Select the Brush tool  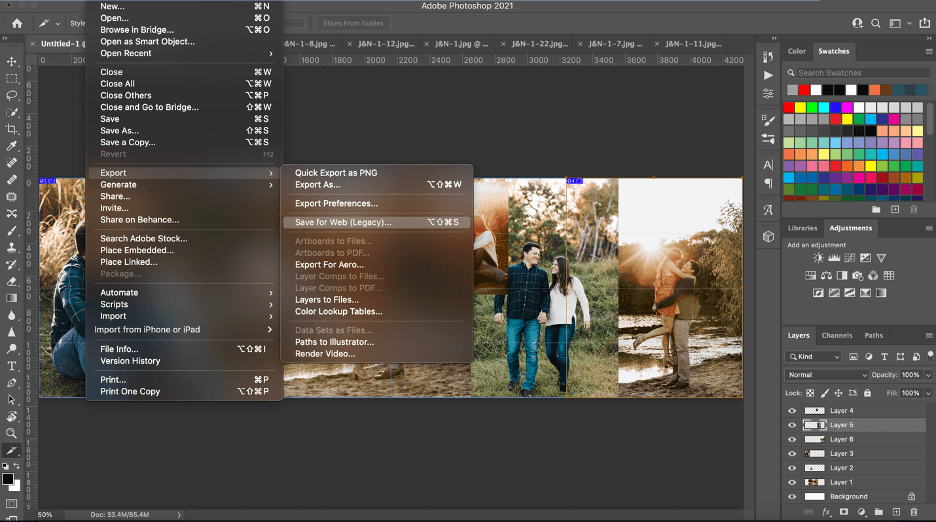pyautogui.click(x=11, y=231)
